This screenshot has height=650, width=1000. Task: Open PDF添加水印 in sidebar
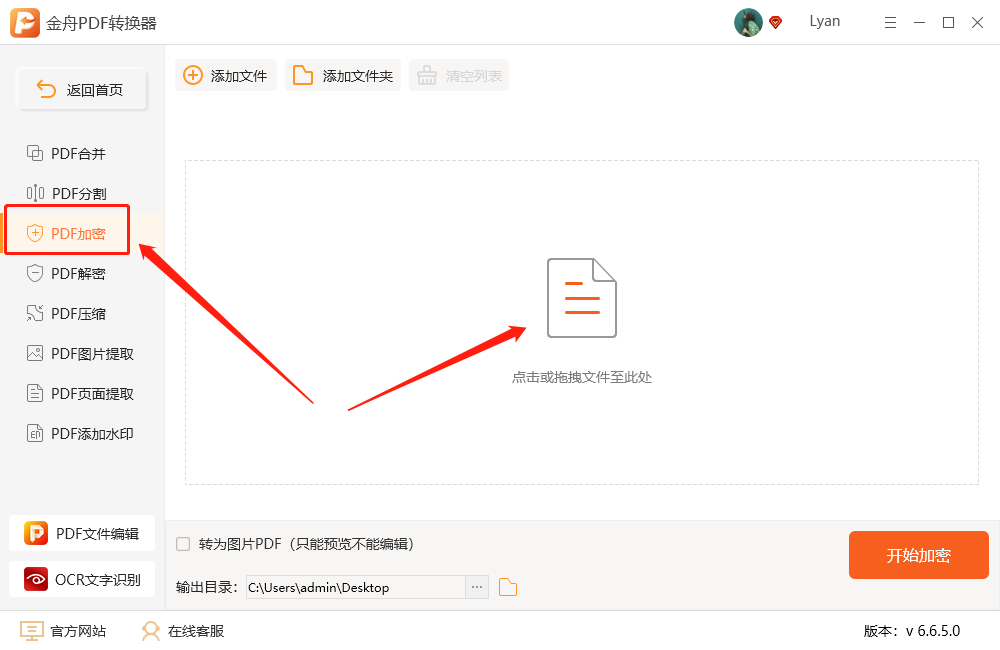tap(80, 434)
